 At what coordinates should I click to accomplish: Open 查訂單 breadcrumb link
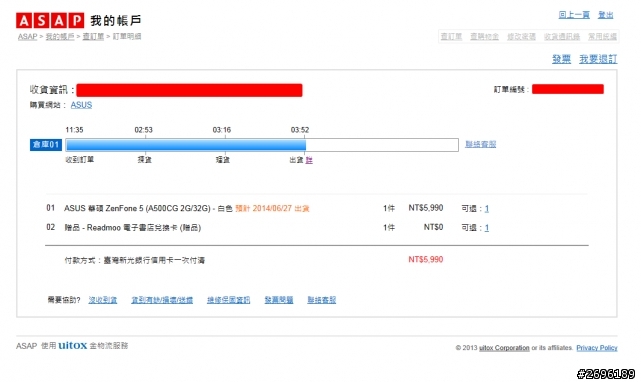click(93, 36)
